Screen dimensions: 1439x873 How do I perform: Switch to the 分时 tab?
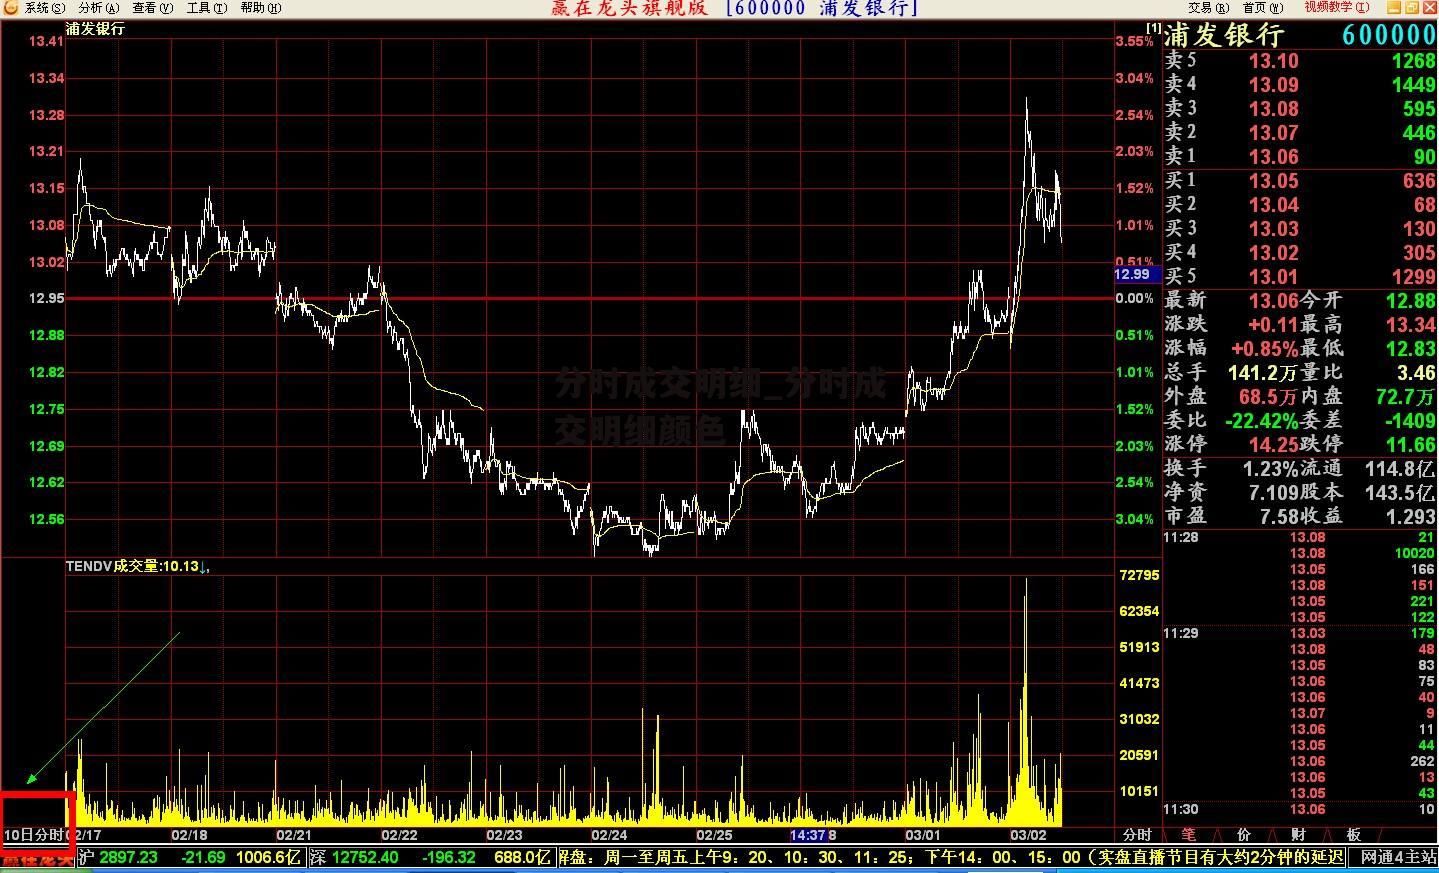1137,834
